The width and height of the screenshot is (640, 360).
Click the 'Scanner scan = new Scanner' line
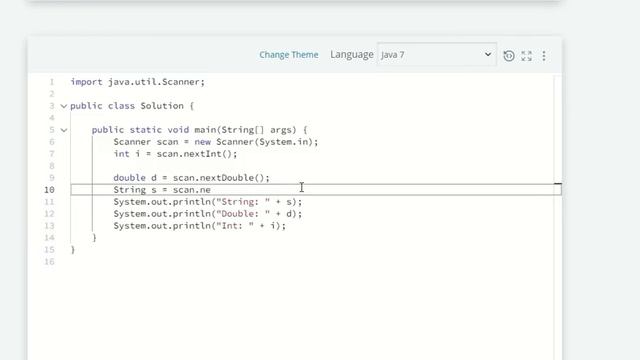[216, 142]
